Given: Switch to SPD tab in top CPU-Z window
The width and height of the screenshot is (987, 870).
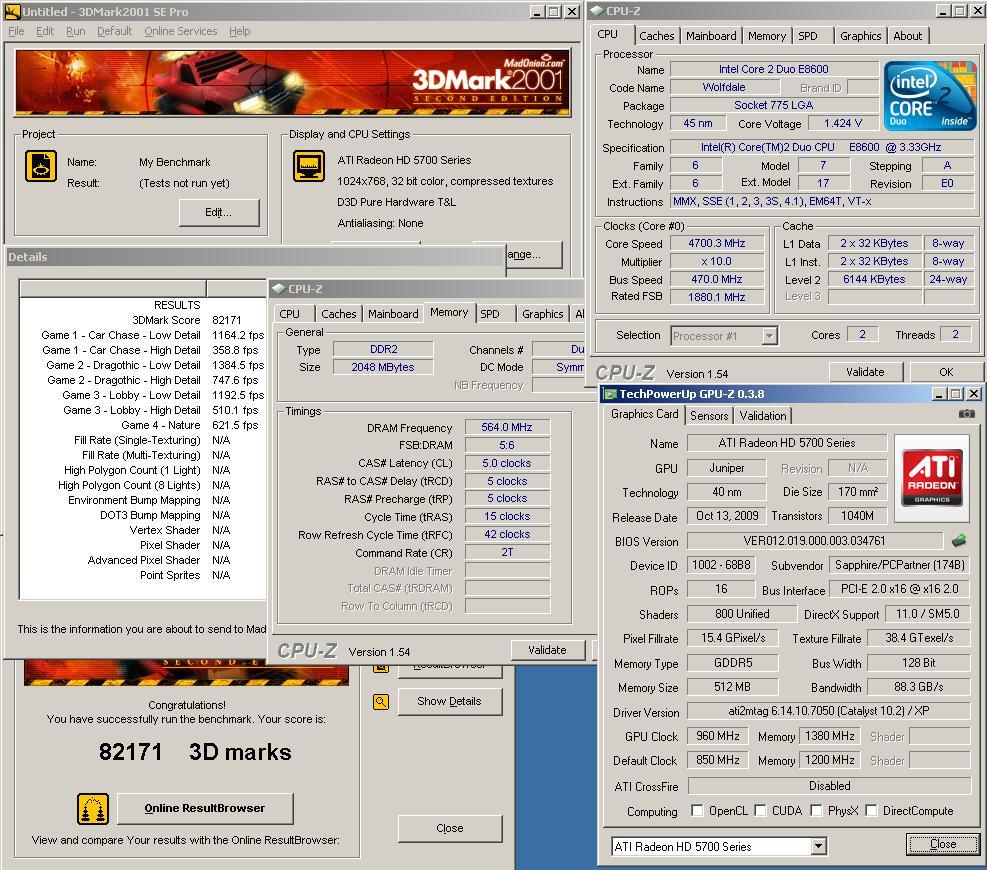Looking at the screenshot, I should tap(808, 36).
